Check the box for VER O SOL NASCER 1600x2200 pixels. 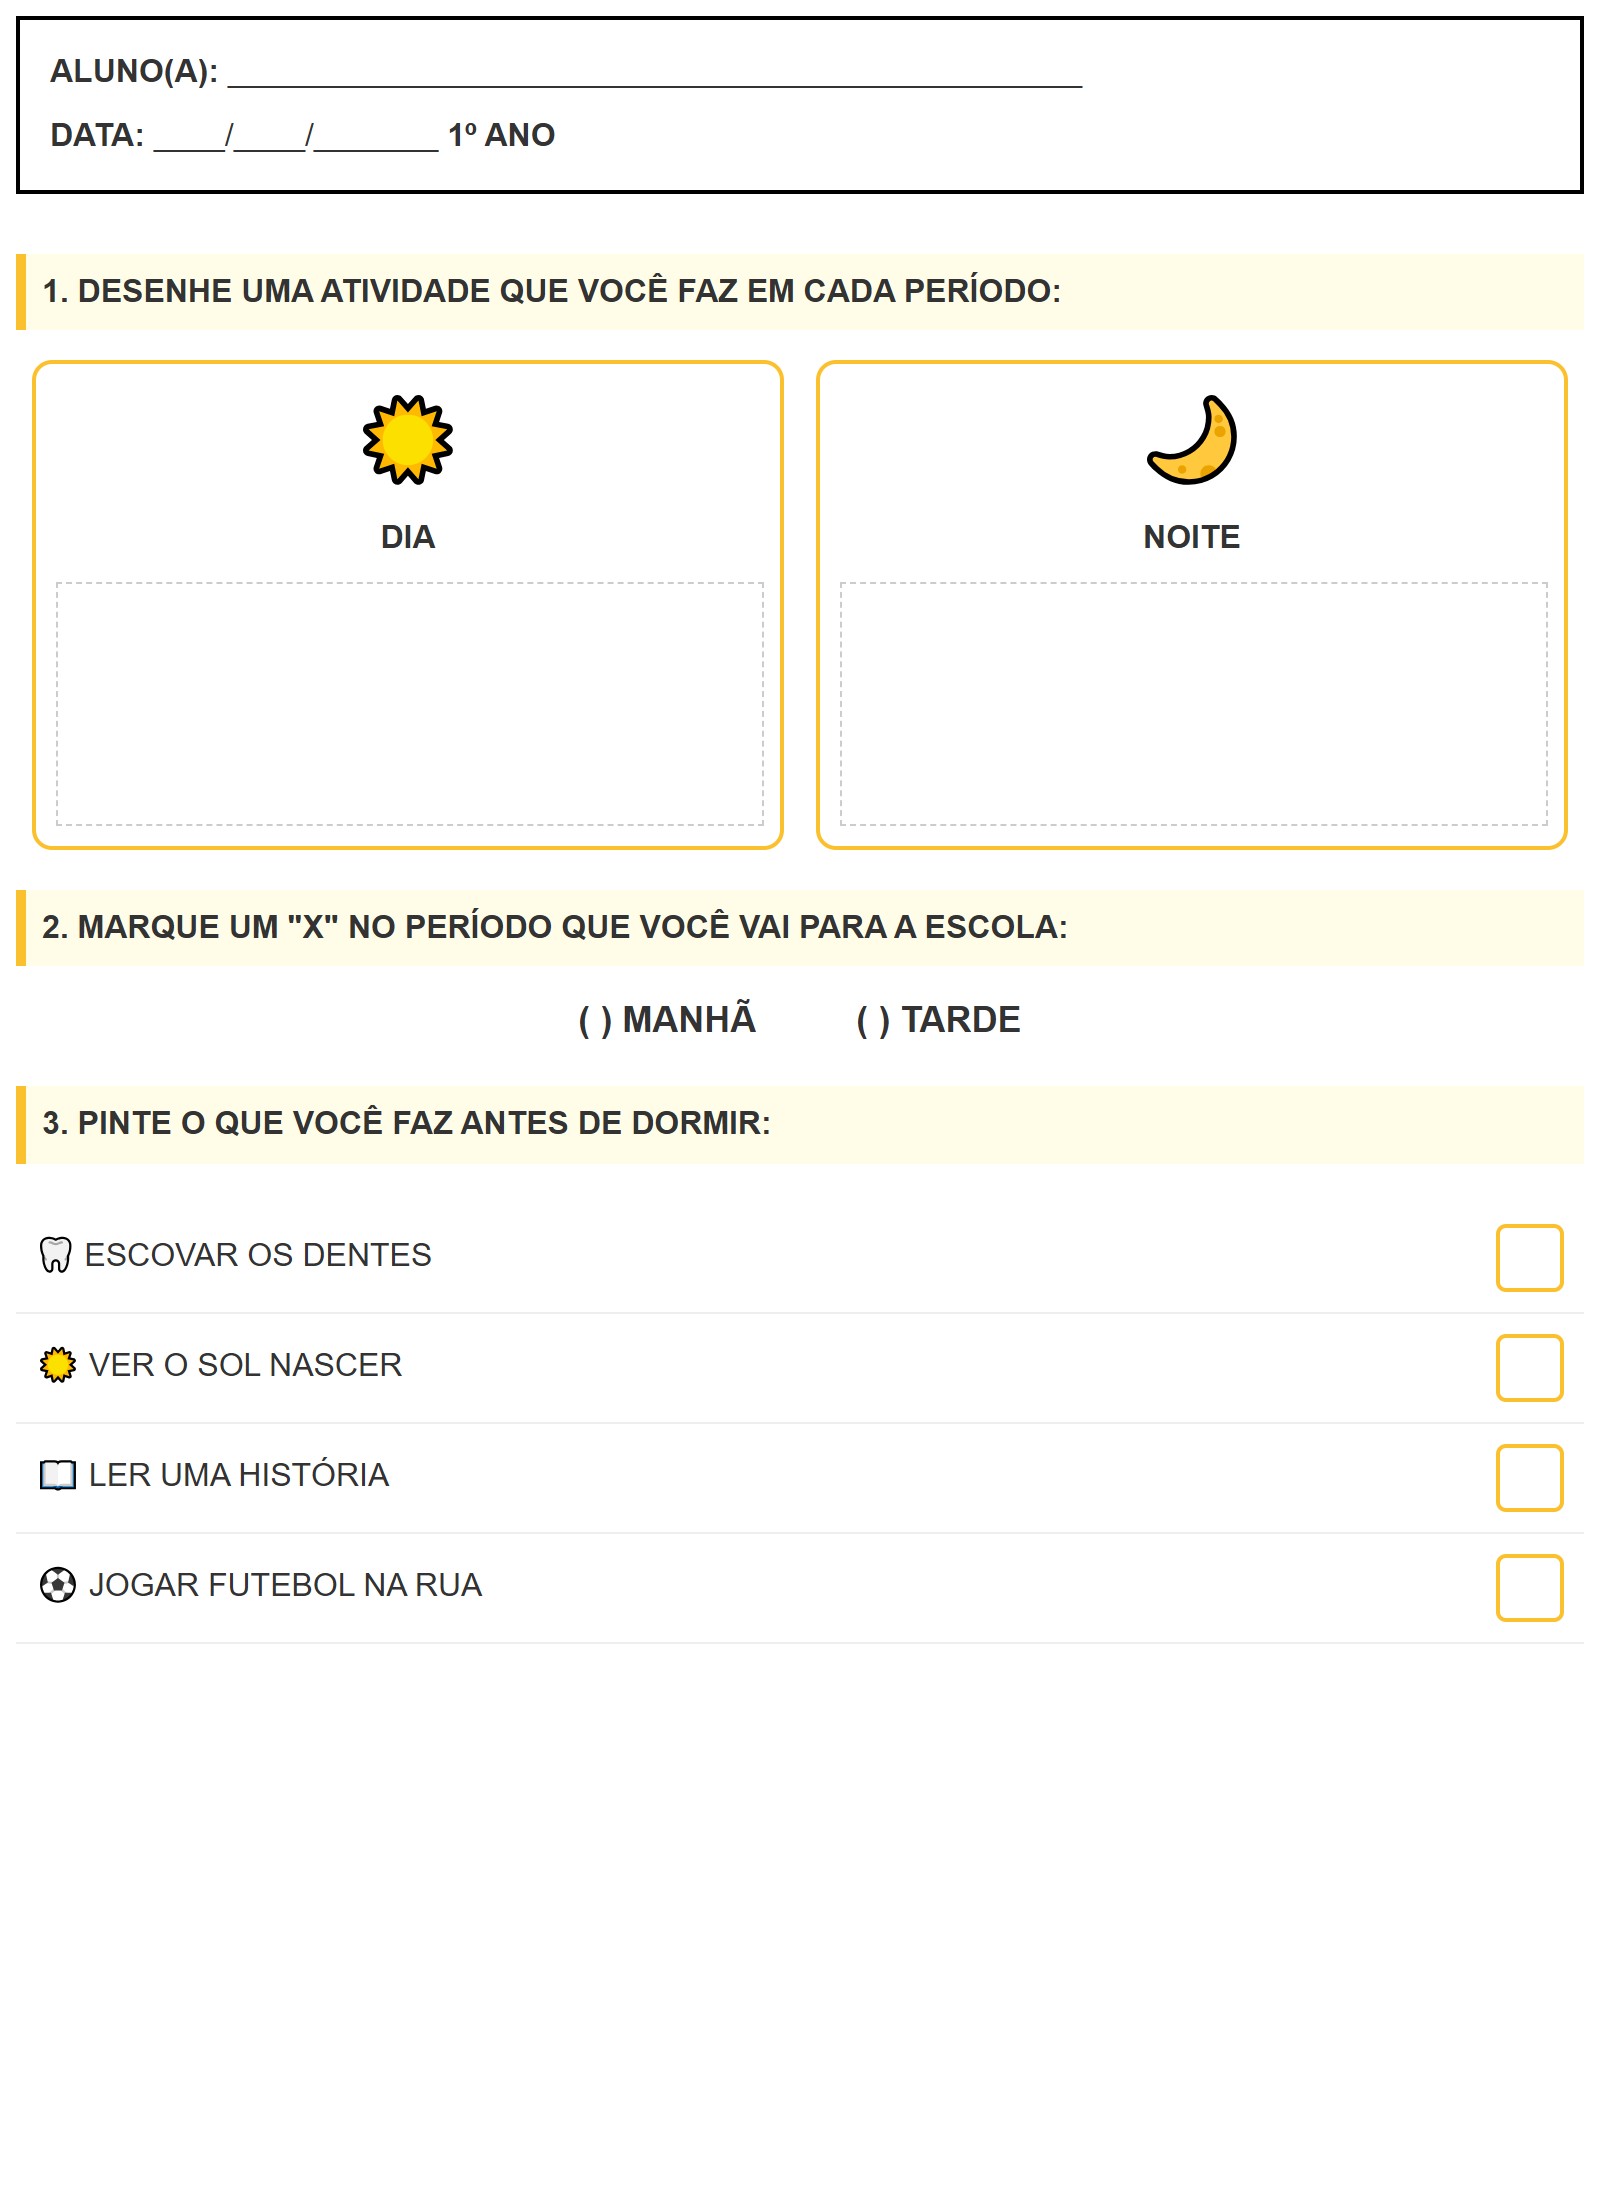point(1529,1368)
